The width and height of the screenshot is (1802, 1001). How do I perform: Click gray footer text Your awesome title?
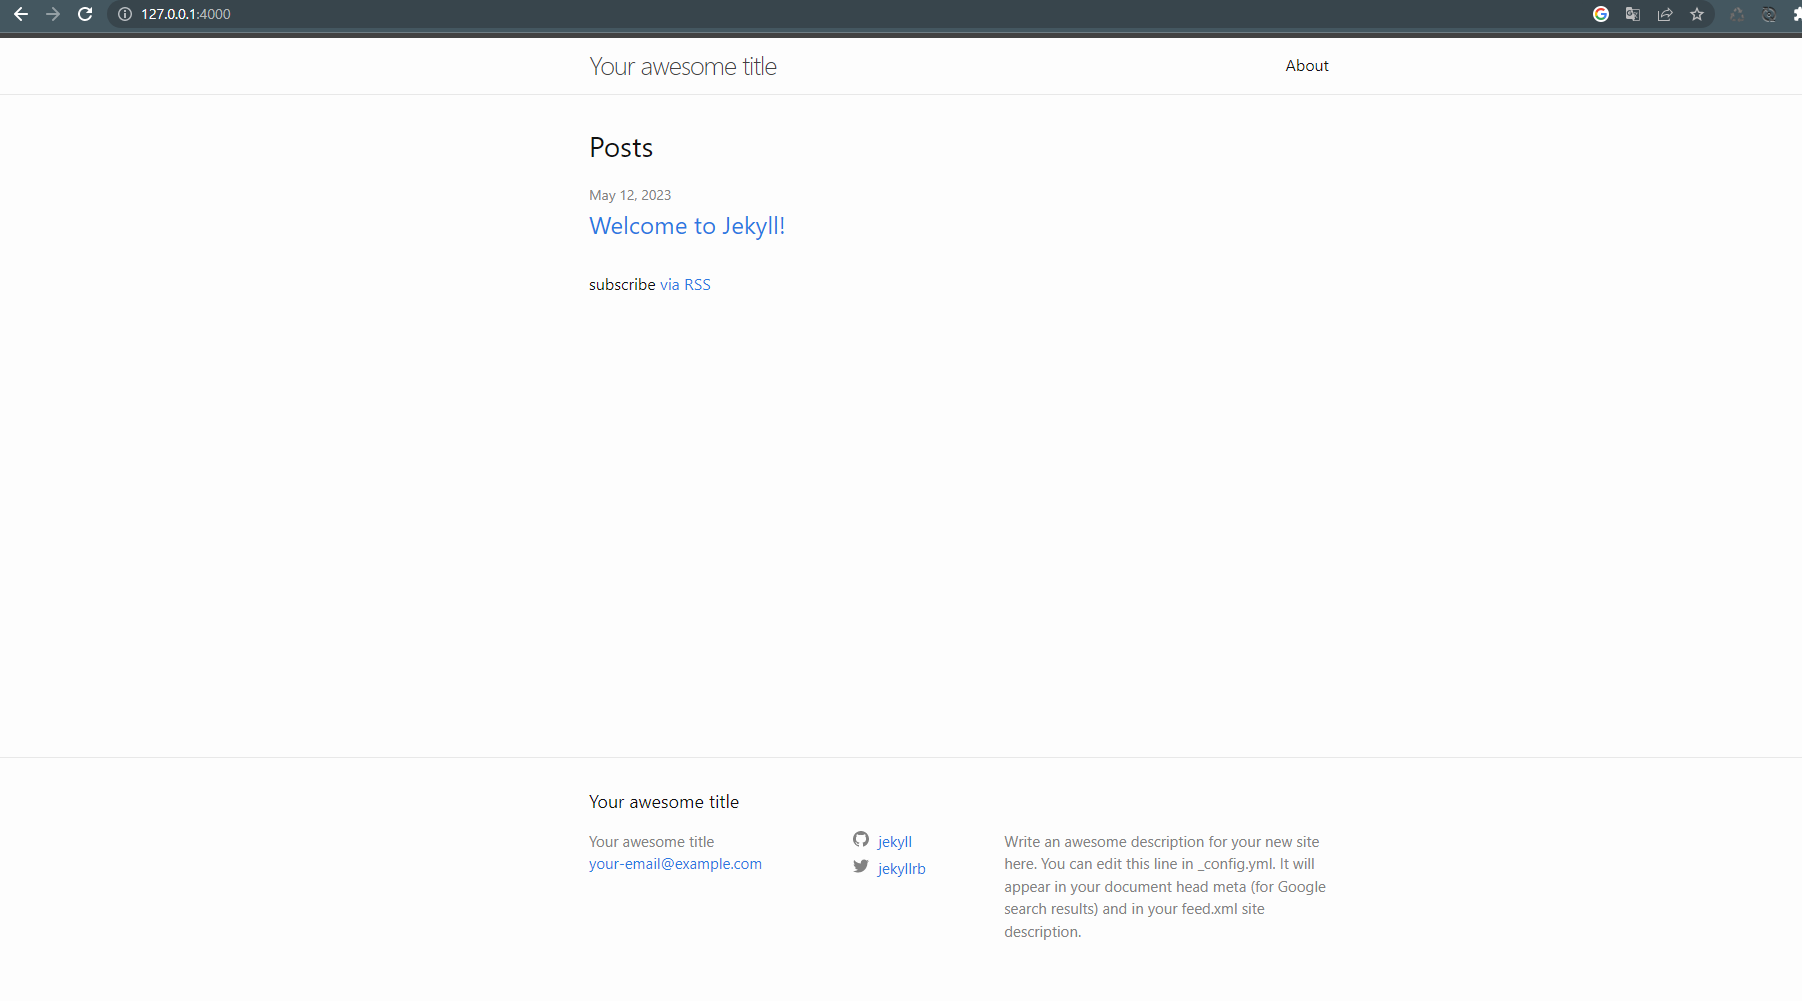(652, 842)
